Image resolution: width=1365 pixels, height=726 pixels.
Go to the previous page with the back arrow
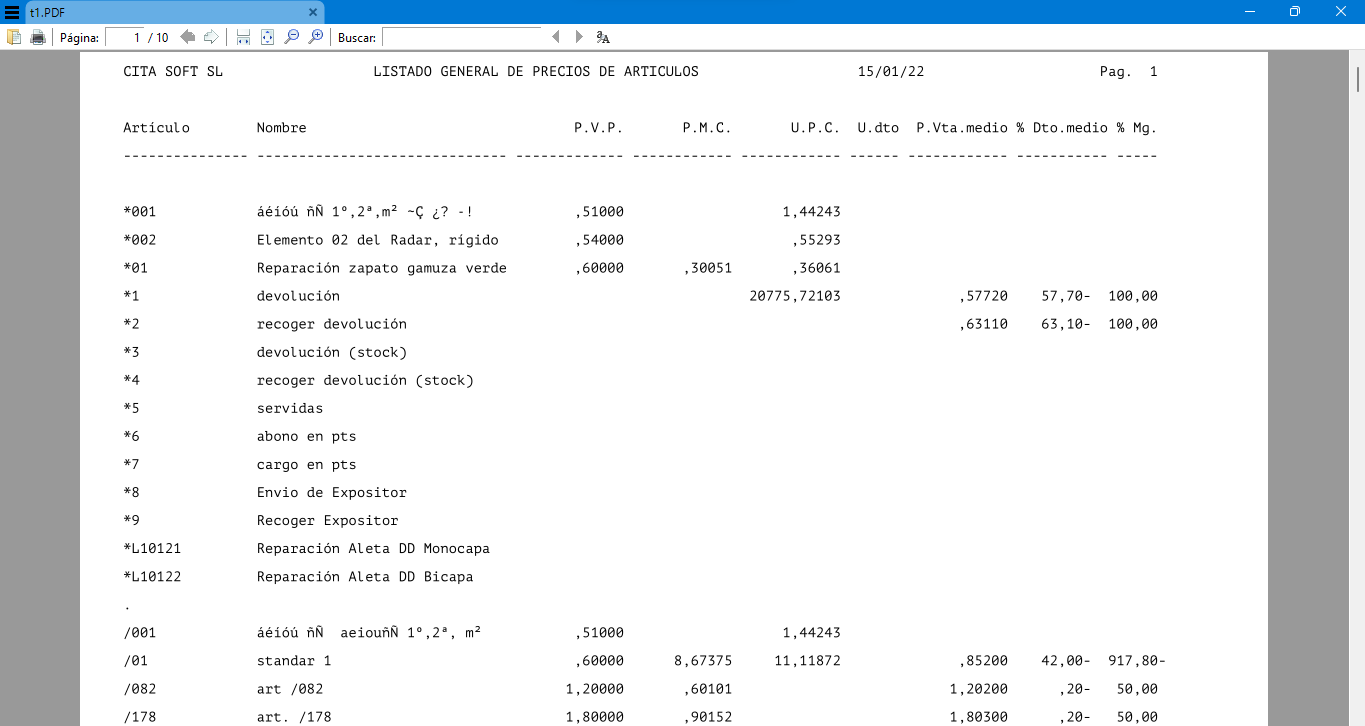point(188,36)
